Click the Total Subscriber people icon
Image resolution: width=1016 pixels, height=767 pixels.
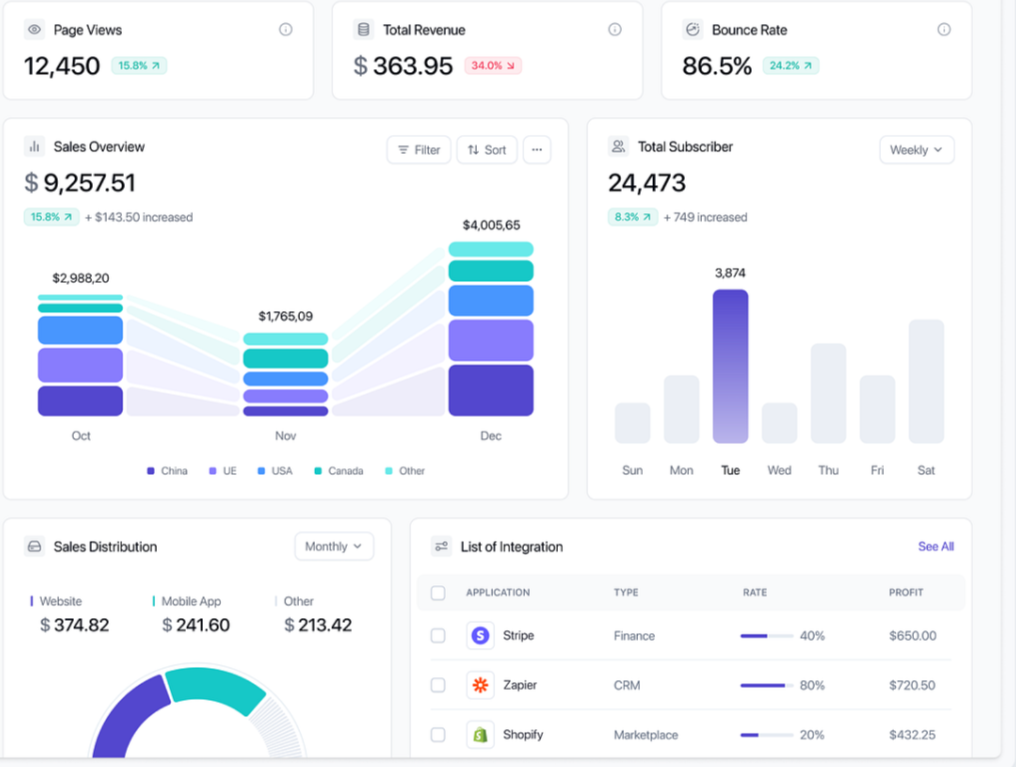click(x=619, y=146)
